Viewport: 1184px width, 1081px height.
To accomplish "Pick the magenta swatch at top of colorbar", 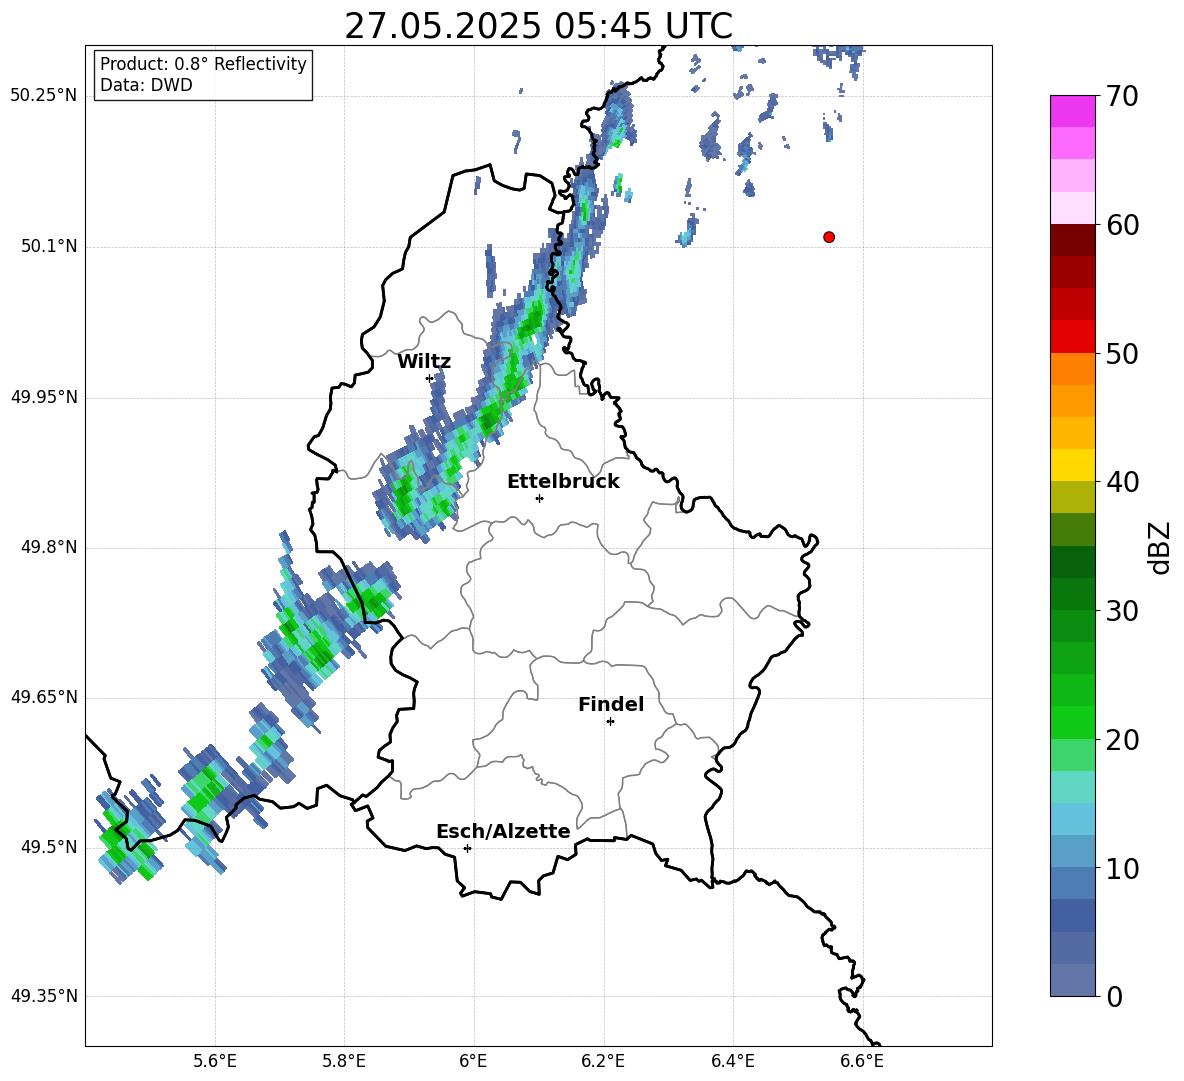I will [1072, 112].
